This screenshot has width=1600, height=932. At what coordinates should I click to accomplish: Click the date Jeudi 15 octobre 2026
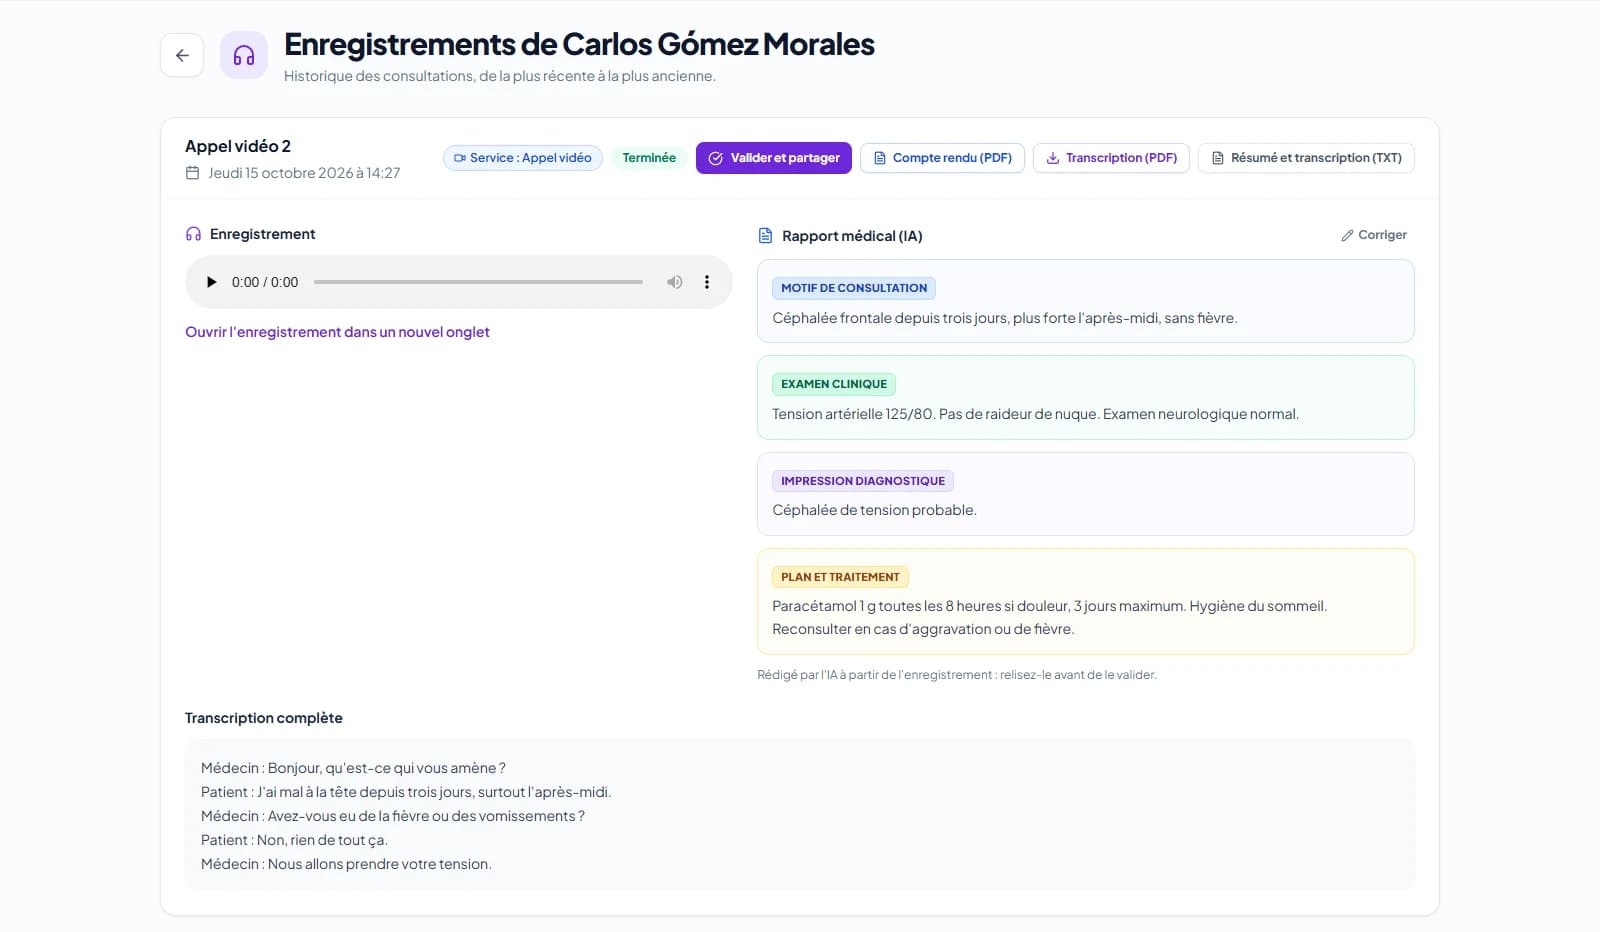(304, 173)
